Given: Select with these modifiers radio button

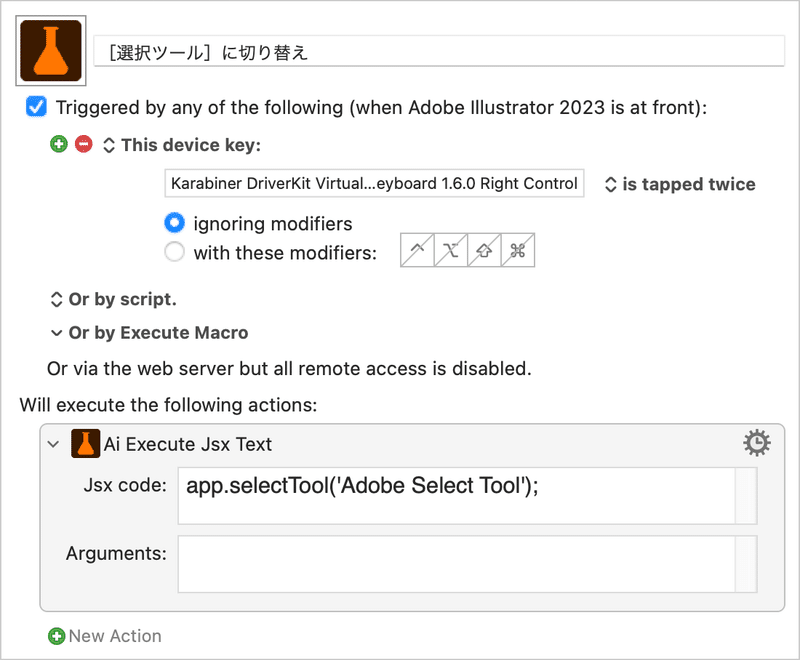Looking at the screenshot, I should [x=174, y=252].
